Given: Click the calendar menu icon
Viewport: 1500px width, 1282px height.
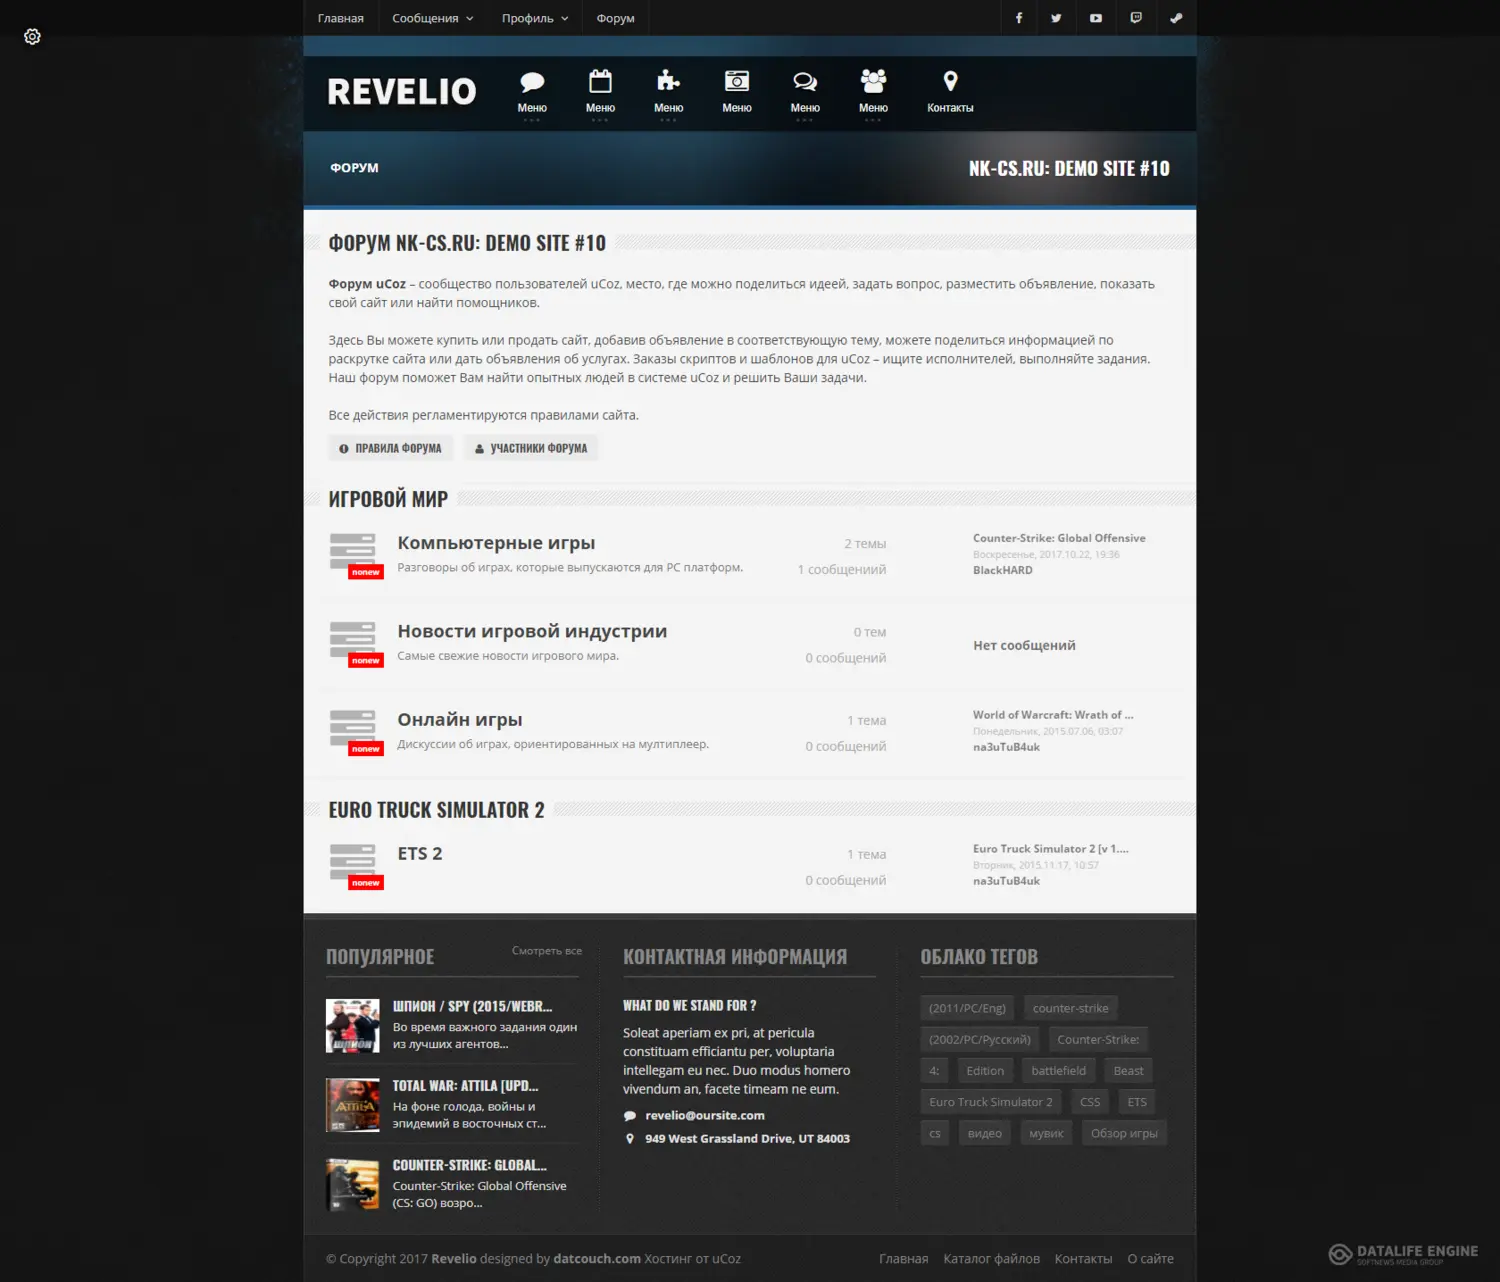Looking at the screenshot, I should (x=600, y=81).
